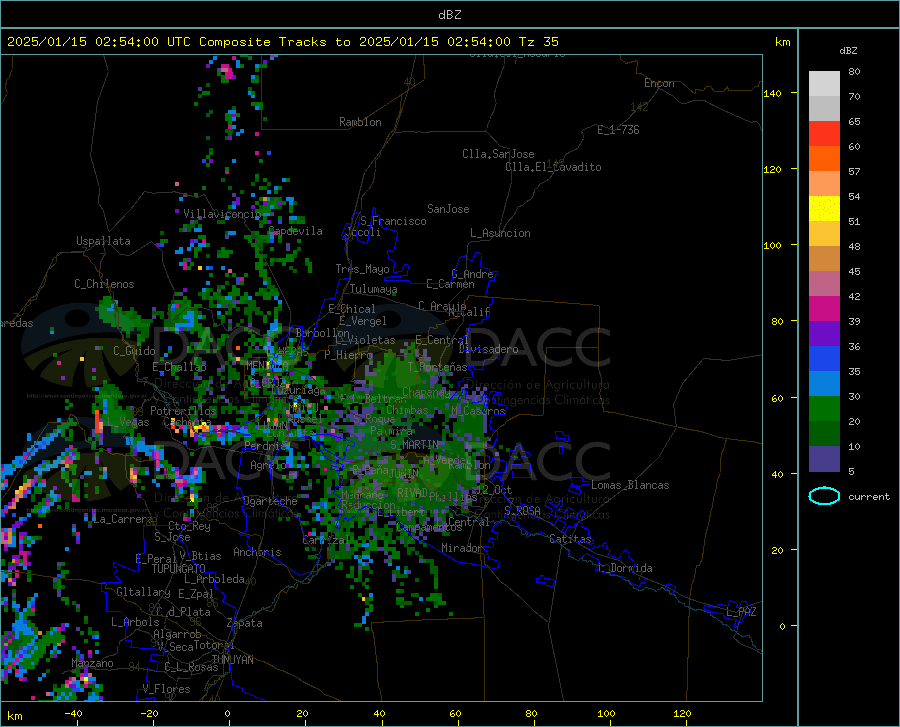Viewport: 900px width, 727px height.
Task: Click the 'L_Vegas' map label
Action: click(x=128, y=422)
